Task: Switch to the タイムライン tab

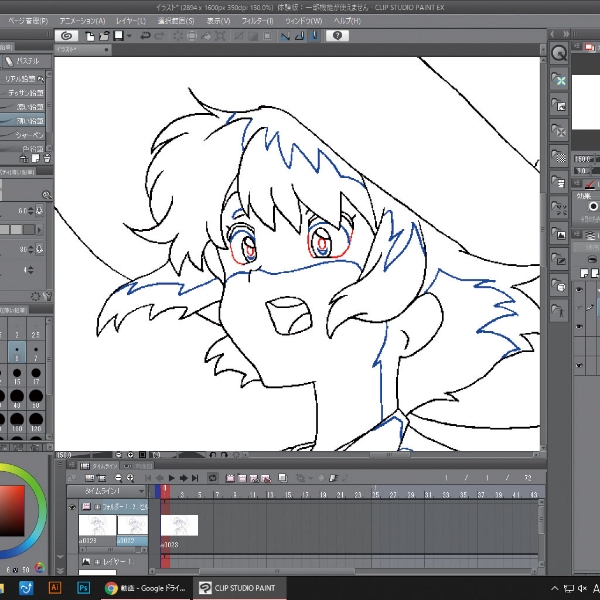Action: point(99,466)
